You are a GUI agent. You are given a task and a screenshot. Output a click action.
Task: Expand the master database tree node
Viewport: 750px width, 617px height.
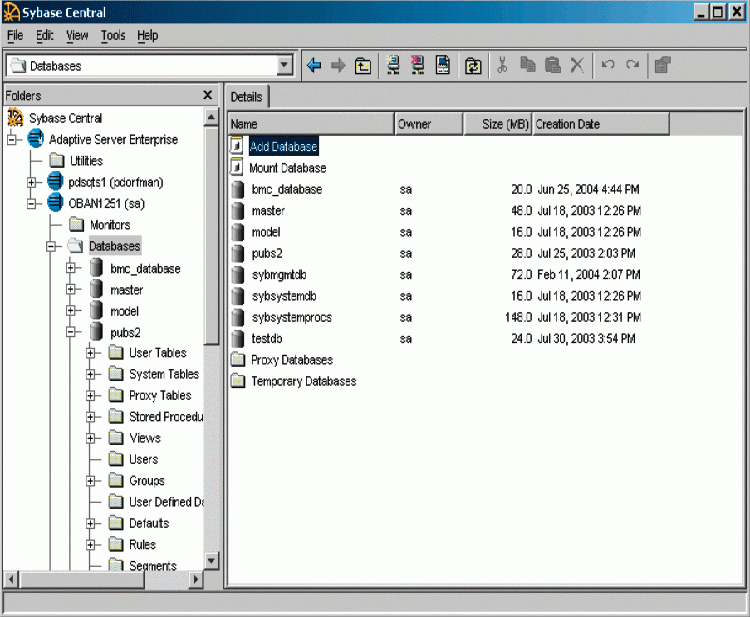pyautogui.click(x=71, y=289)
